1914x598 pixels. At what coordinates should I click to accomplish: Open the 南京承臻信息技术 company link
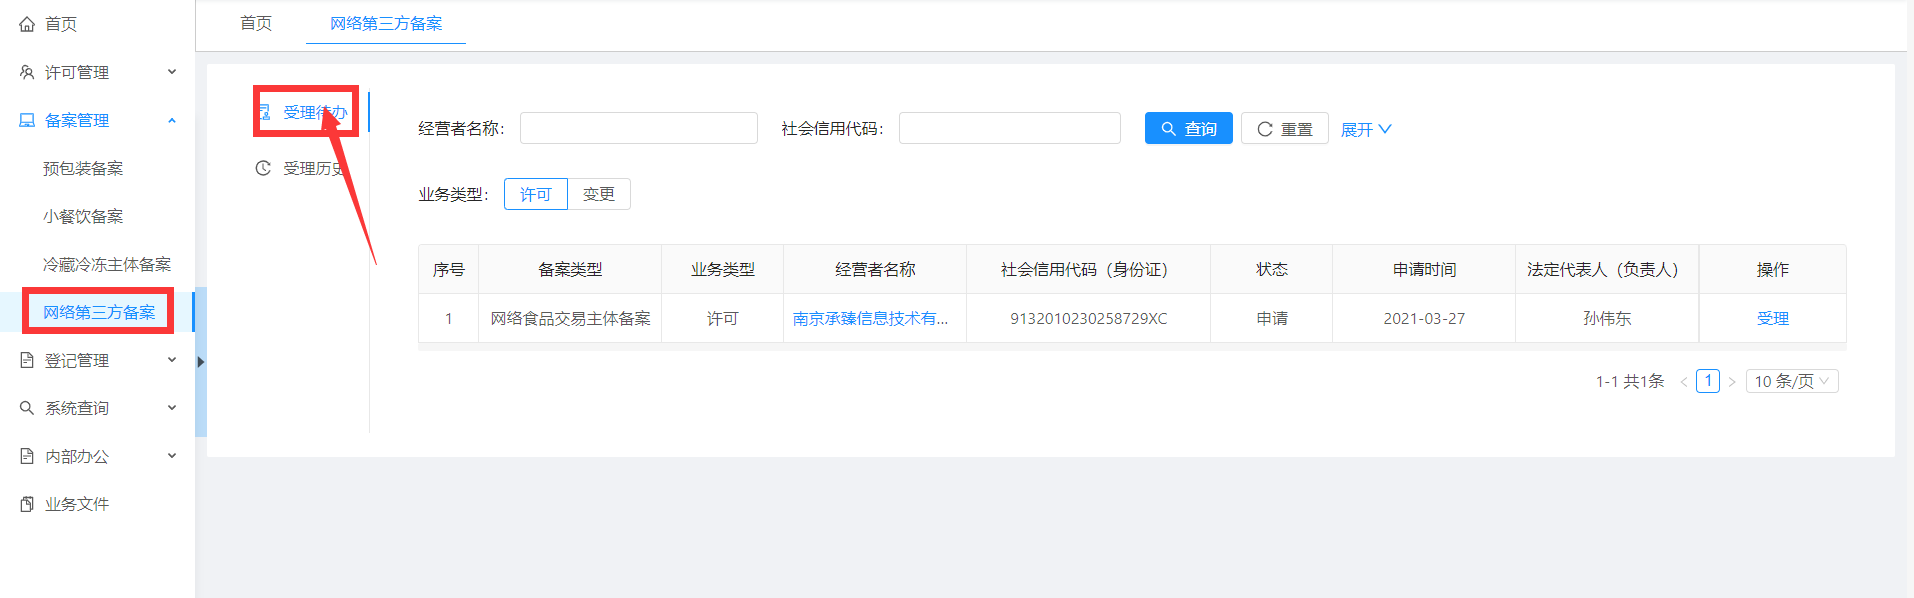pyautogui.click(x=870, y=318)
